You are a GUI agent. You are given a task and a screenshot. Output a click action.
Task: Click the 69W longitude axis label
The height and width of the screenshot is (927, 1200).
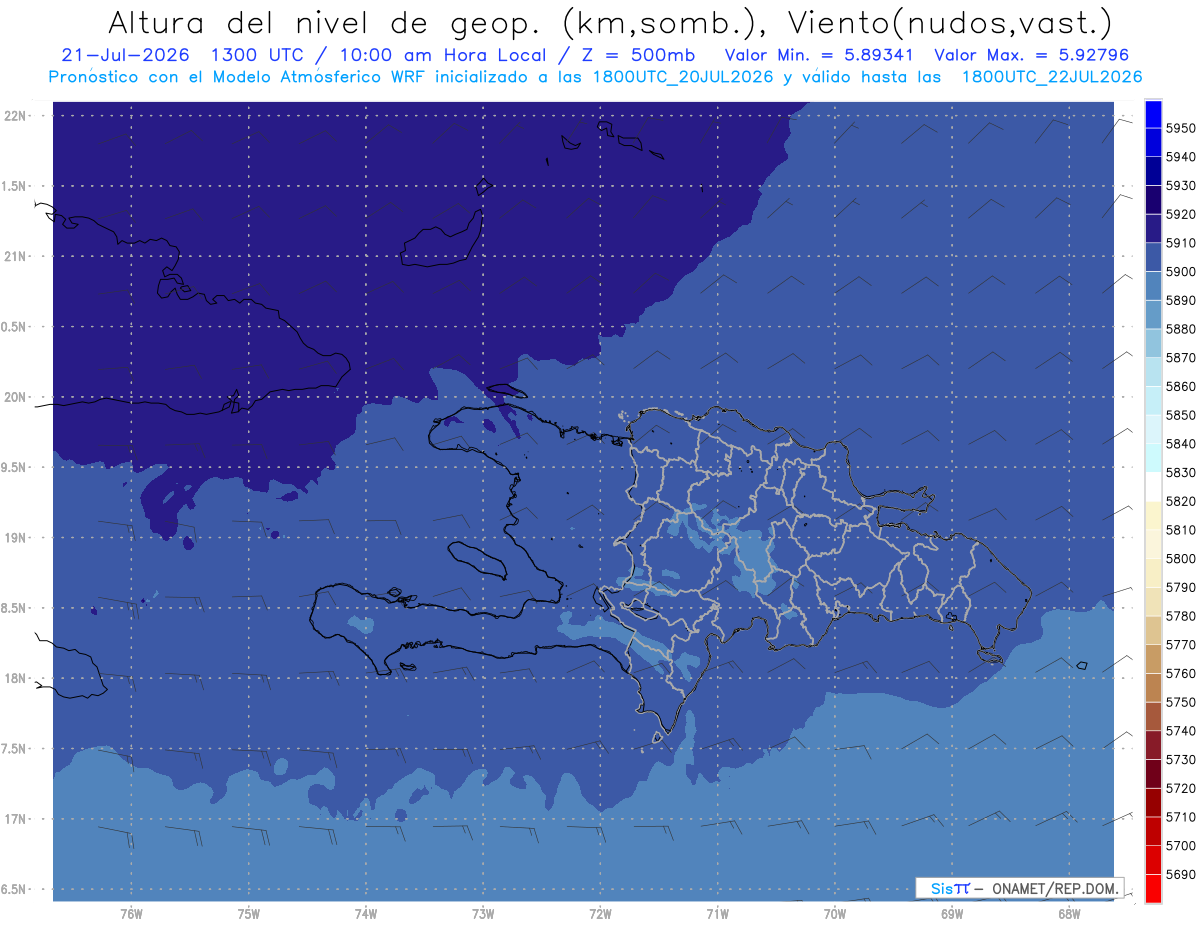point(952,914)
